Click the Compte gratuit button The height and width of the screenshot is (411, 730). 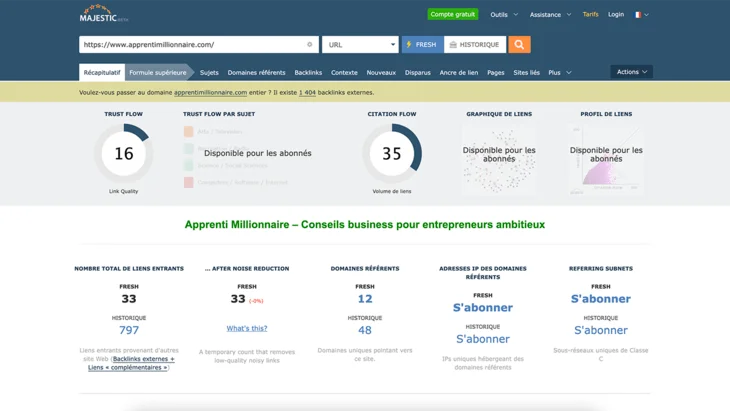point(453,14)
